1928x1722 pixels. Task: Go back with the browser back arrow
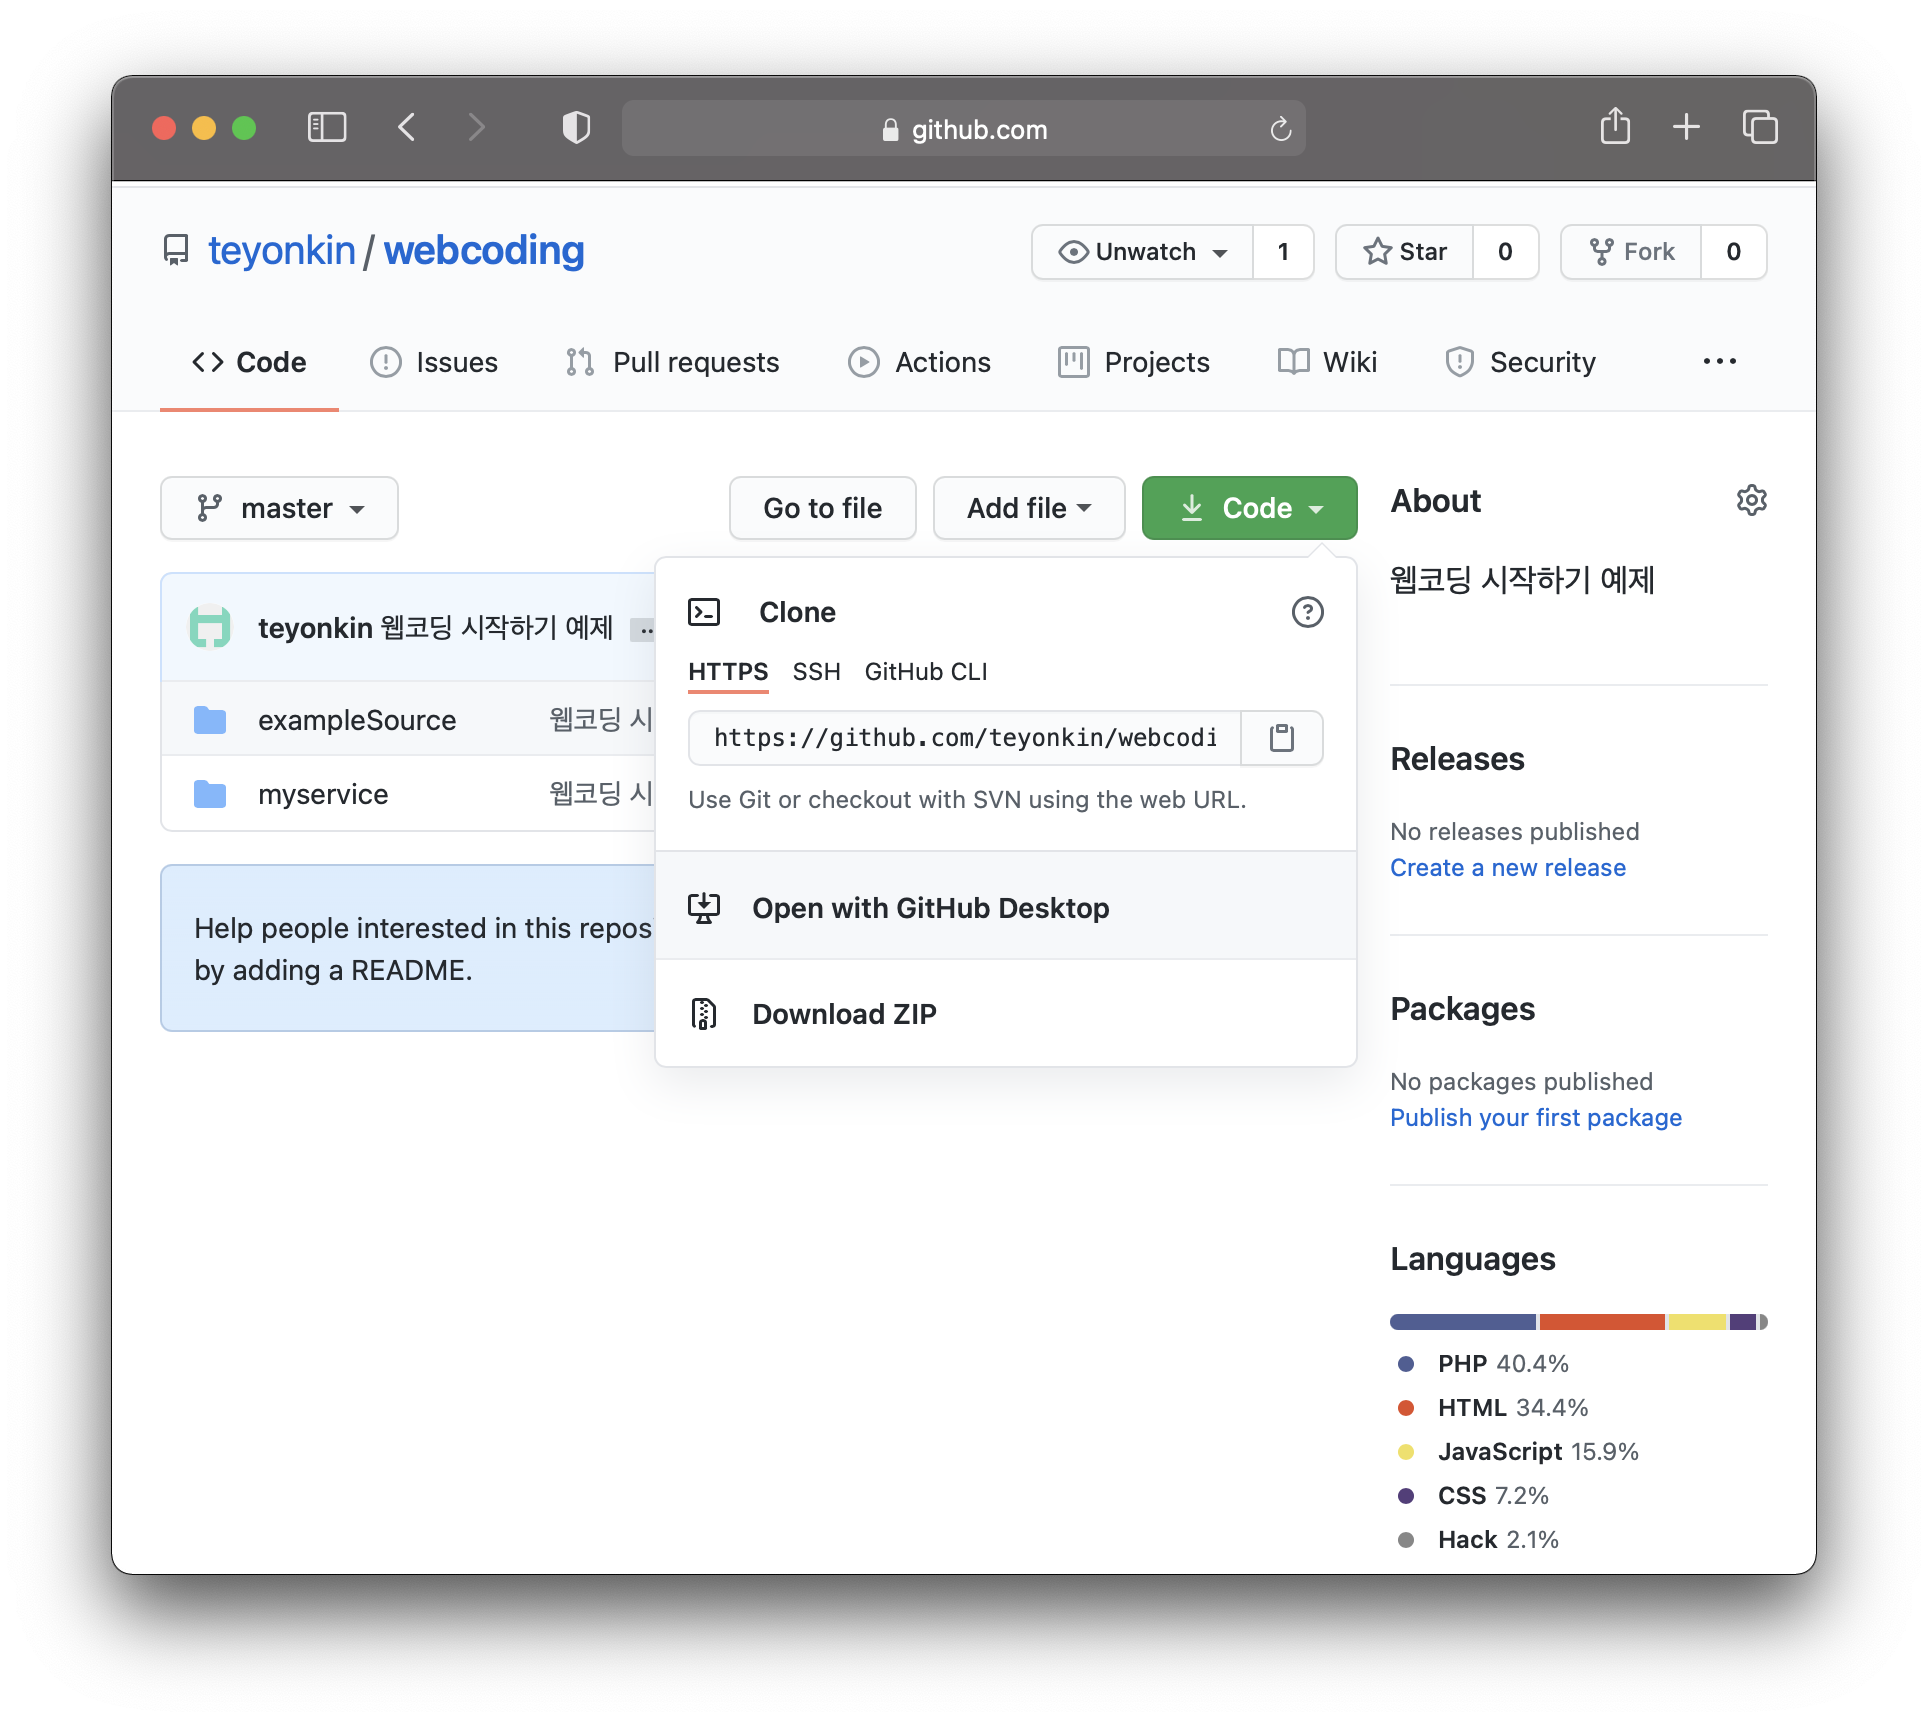click(x=406, y=128)
